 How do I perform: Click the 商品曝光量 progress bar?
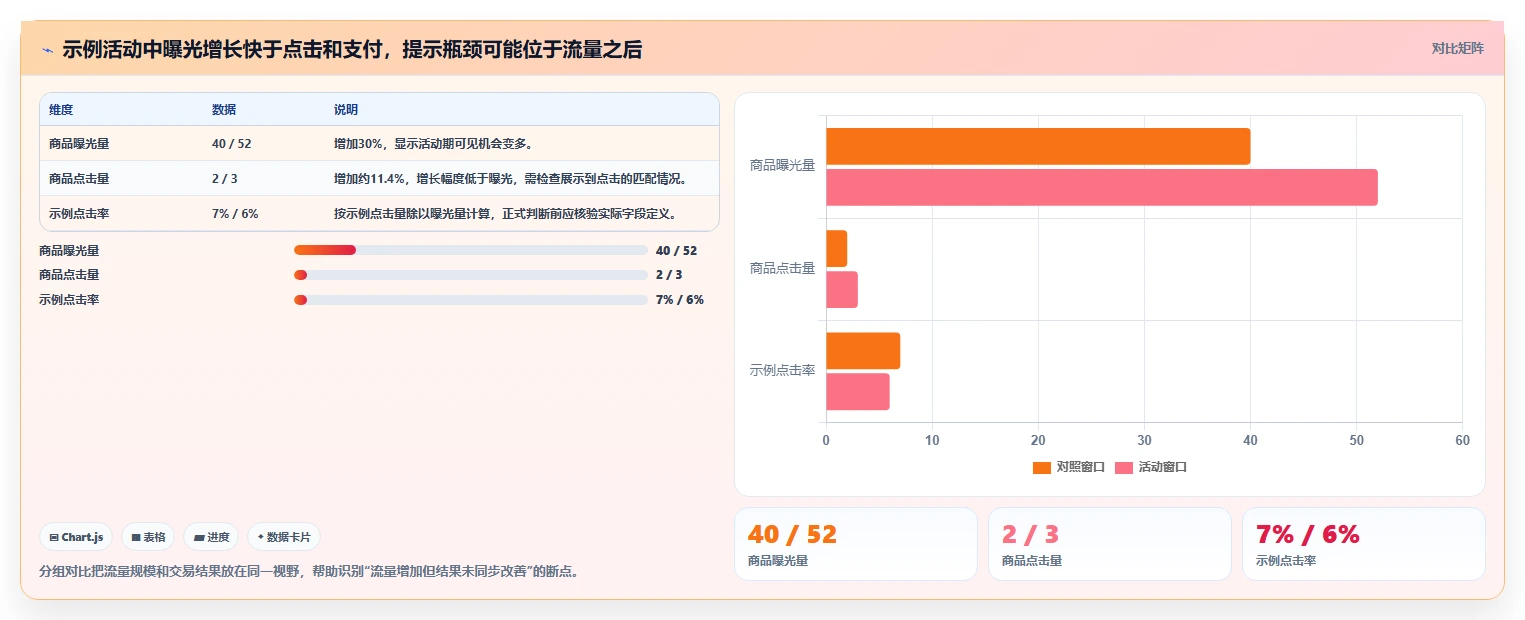(471, 250)
